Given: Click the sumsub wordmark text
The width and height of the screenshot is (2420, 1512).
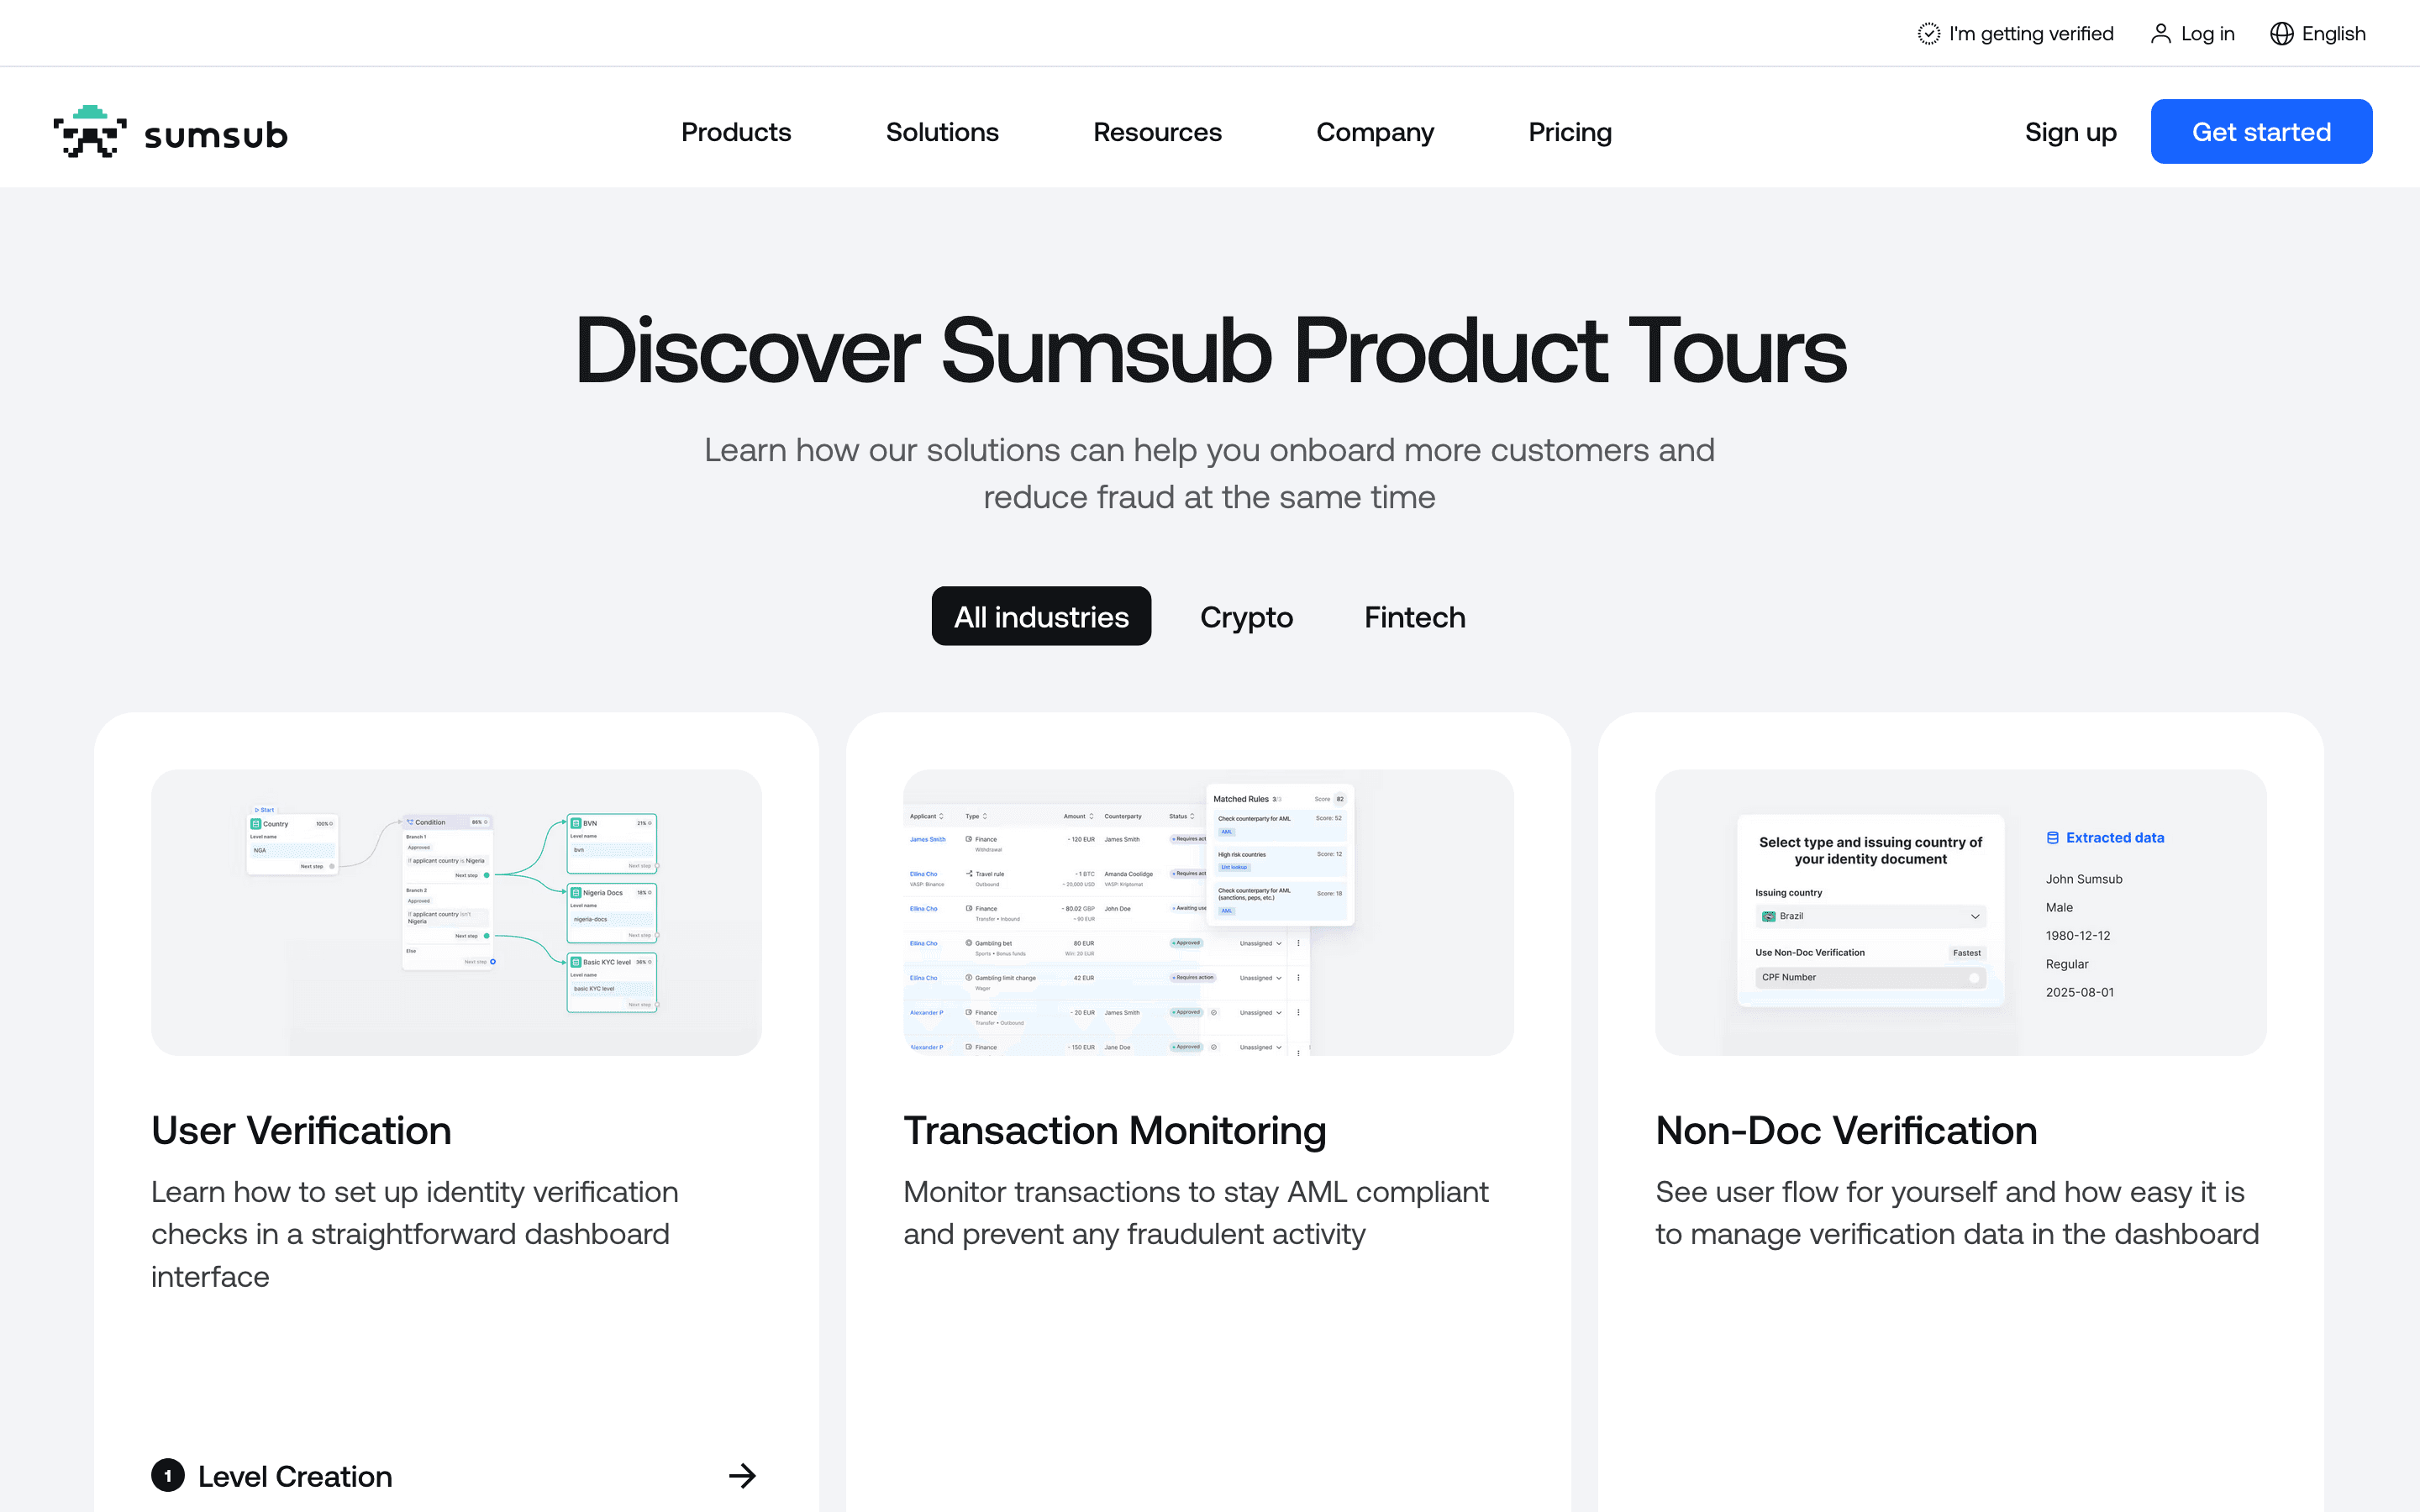Looking at the screenshot, I should pyautogui.click(x=216, y=135).
